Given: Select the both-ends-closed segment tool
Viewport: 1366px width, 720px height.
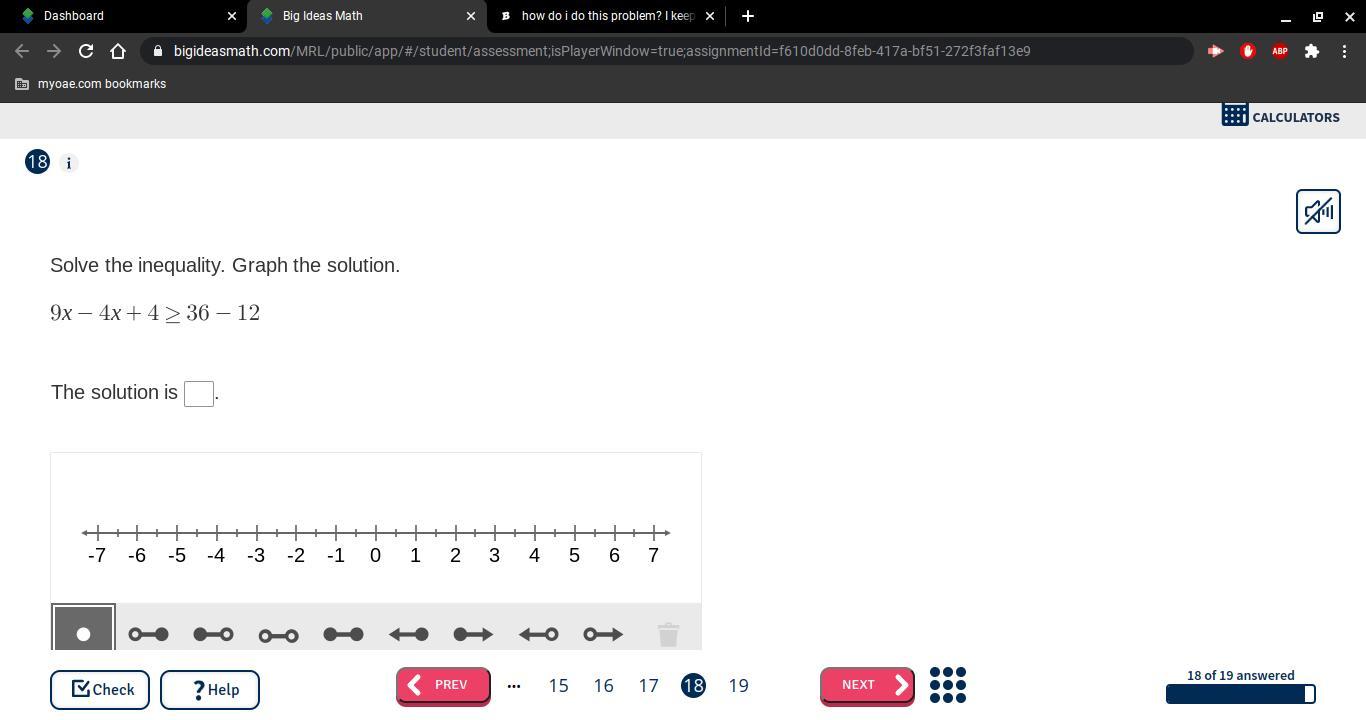Looking at the screenshot, I should point(343,634).
